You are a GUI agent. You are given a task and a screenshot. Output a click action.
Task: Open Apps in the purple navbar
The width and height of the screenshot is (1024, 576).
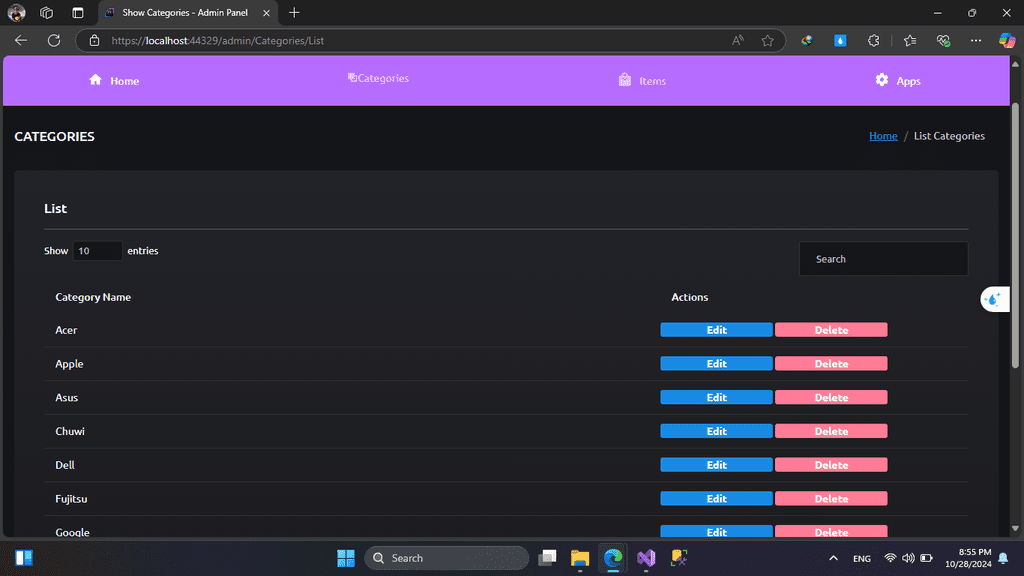tap(898, 80)
